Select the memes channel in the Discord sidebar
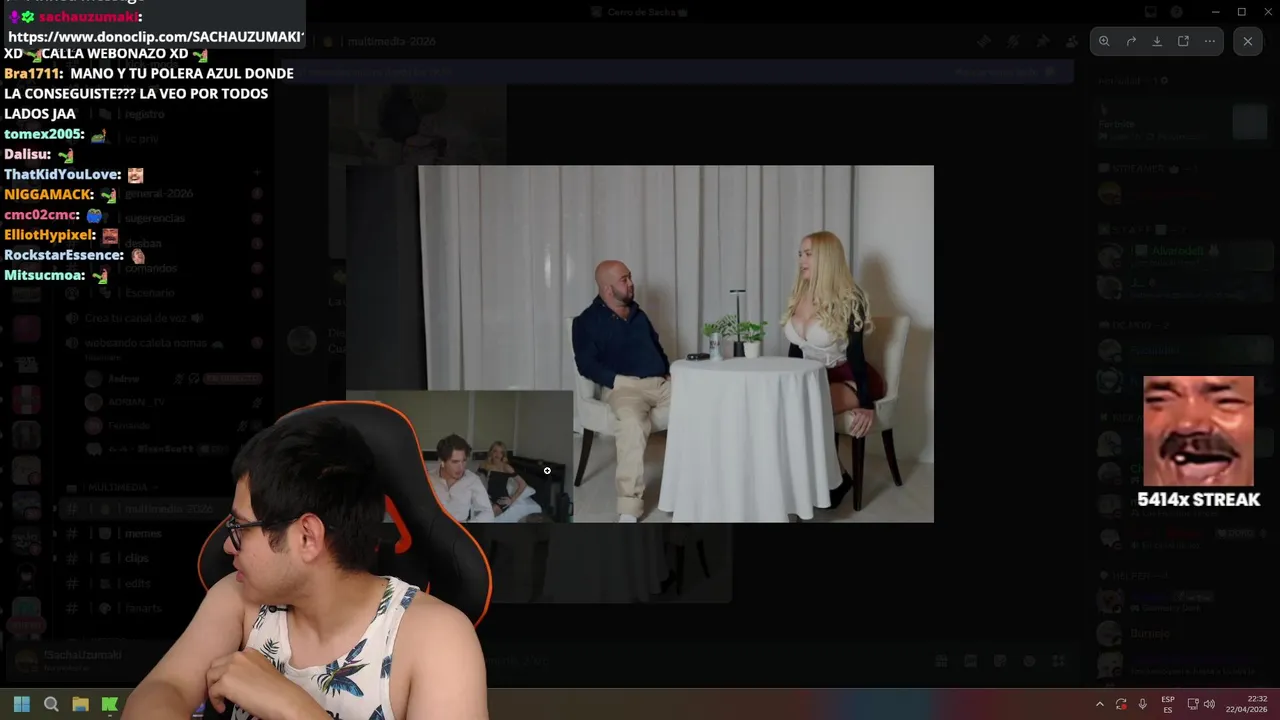Viewport: 1280px width, 720px height. click(x=143, y=533)
